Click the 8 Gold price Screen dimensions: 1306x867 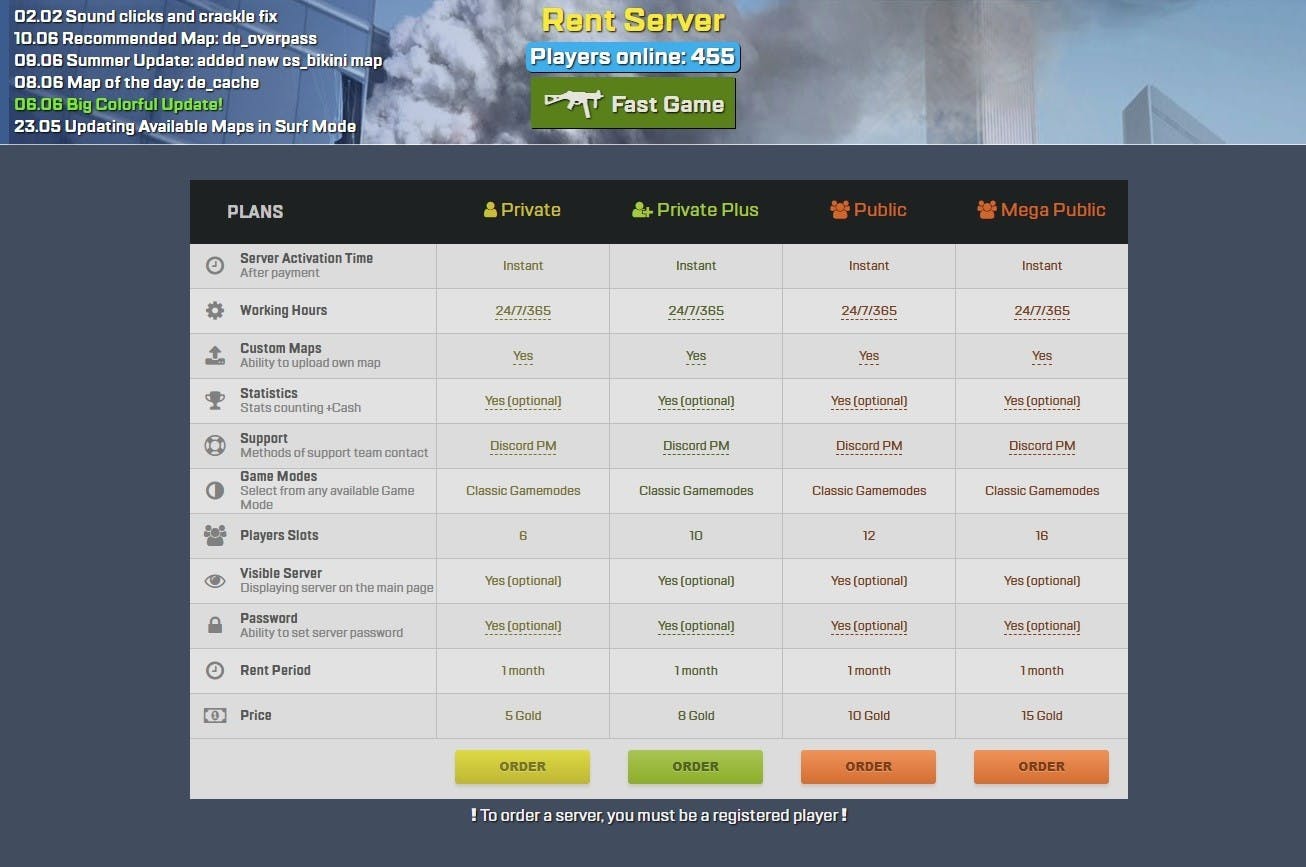click(696, 716)
